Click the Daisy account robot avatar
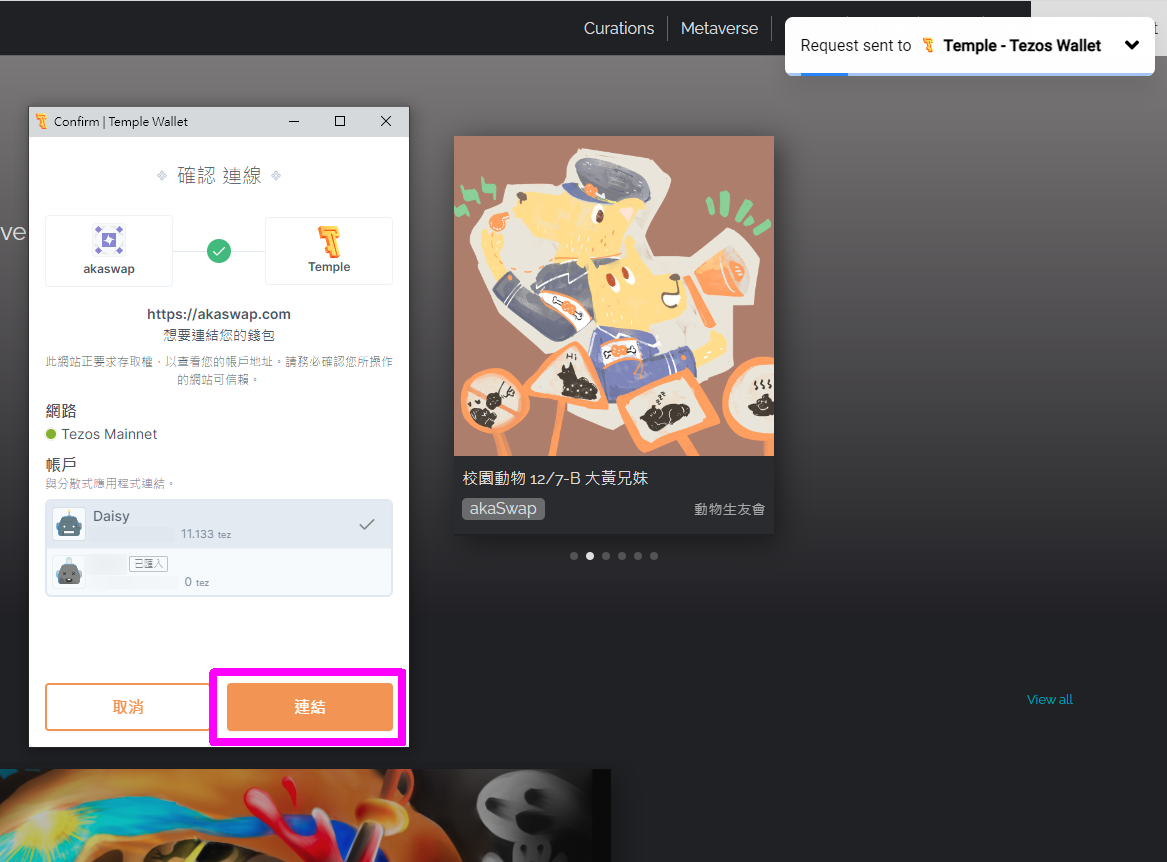 pyautogui.click(x=69, y=524)
